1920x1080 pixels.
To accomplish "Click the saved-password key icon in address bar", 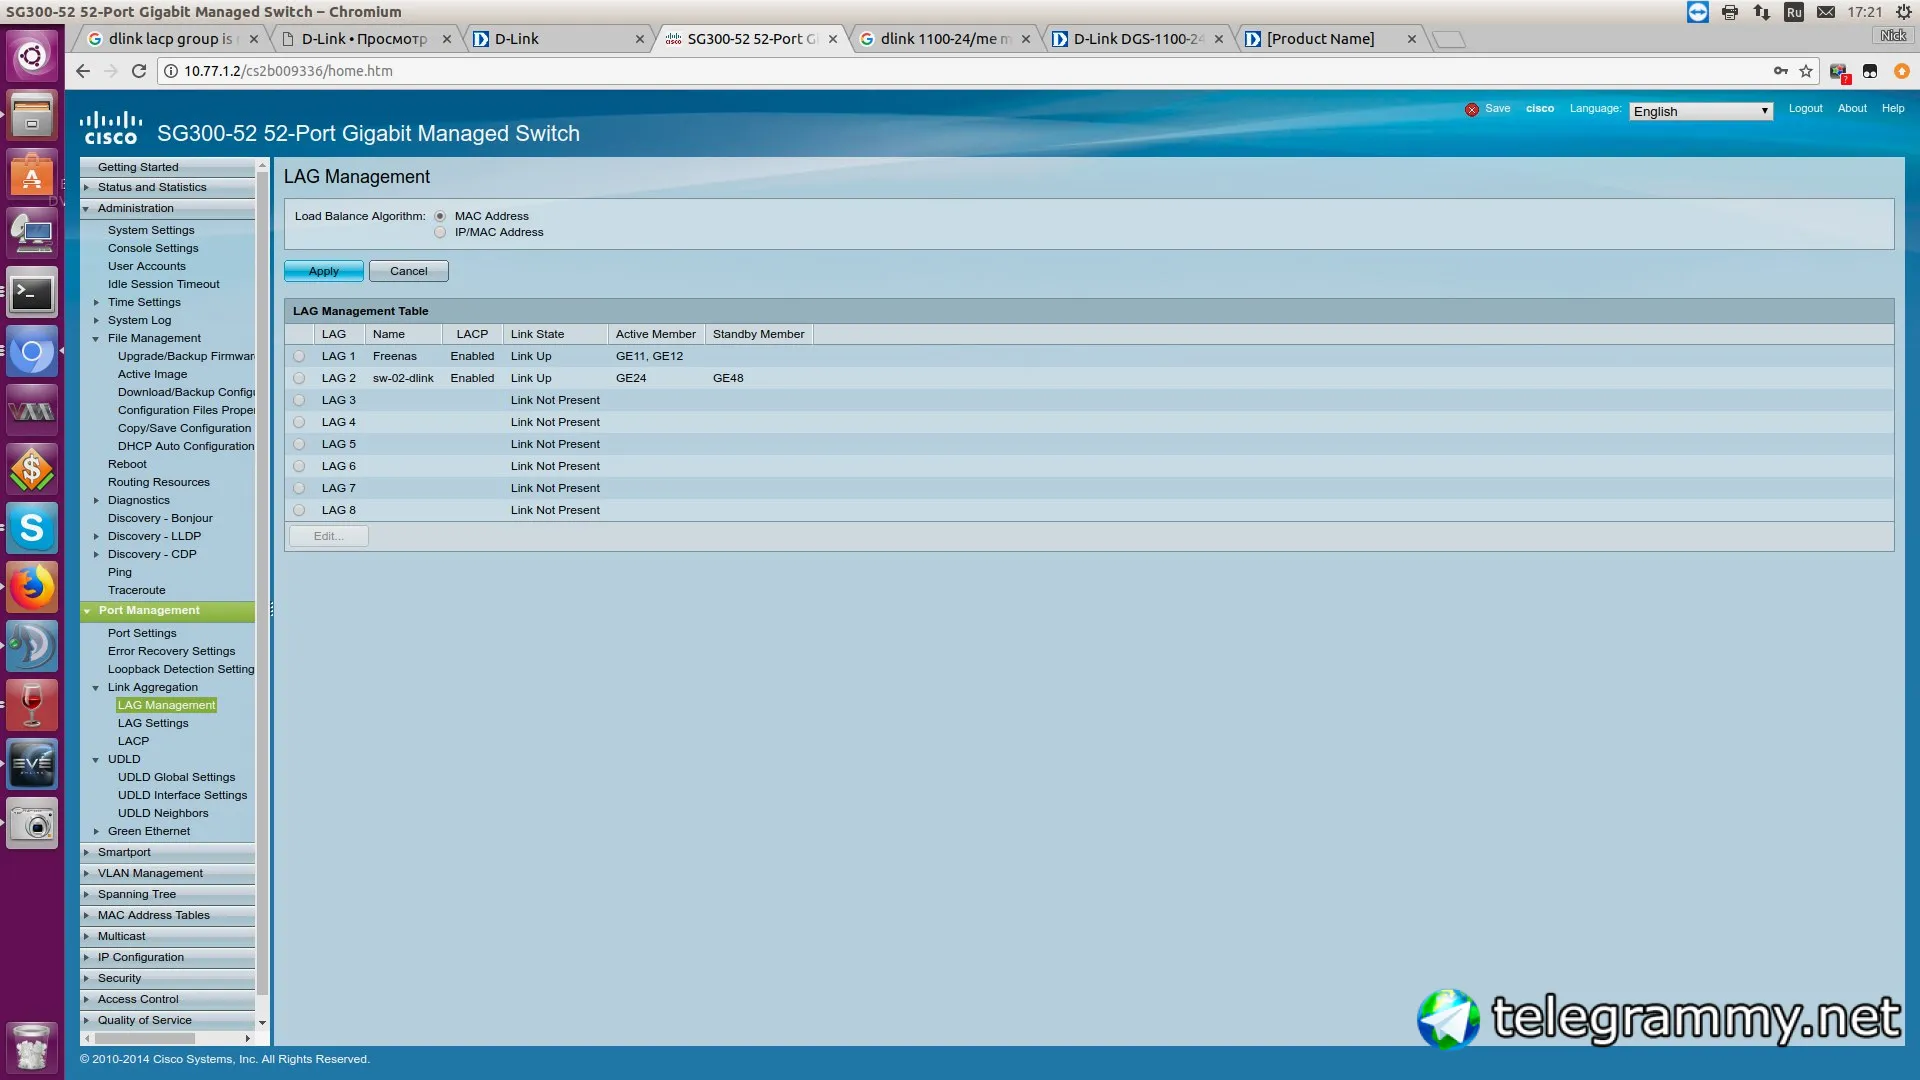I will pos(1781,71).
